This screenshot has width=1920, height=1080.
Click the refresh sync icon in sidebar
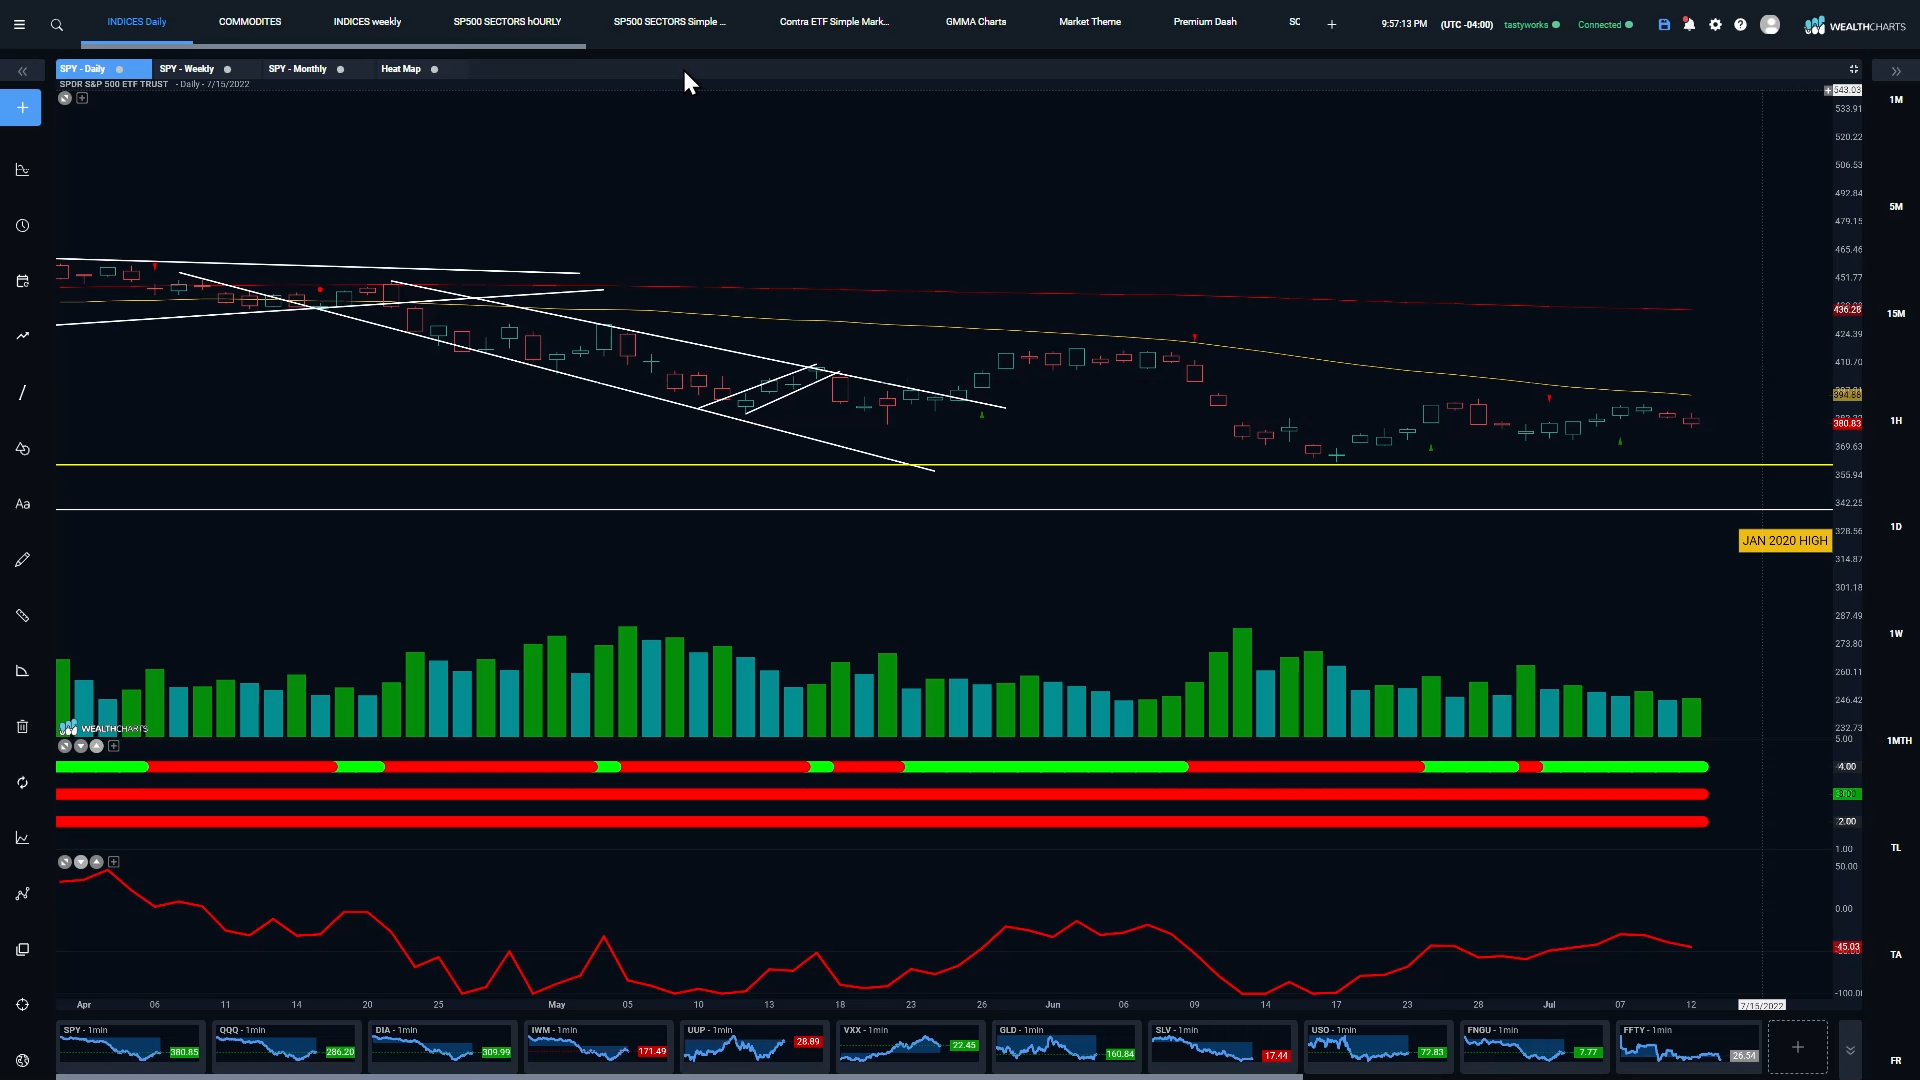22,783
